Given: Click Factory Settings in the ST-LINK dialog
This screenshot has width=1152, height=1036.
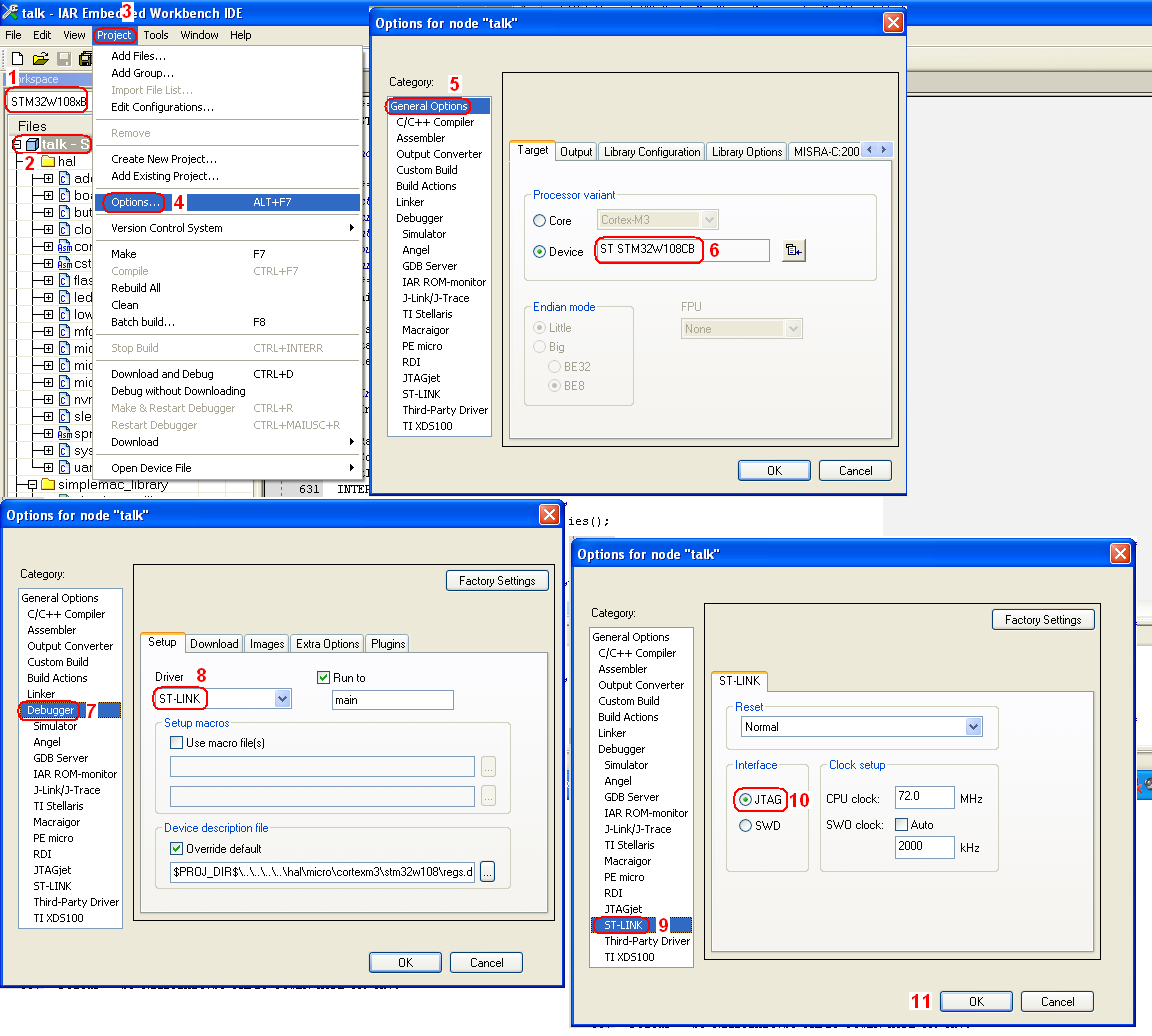Looking at the screenshot, I should (1043, 620).
